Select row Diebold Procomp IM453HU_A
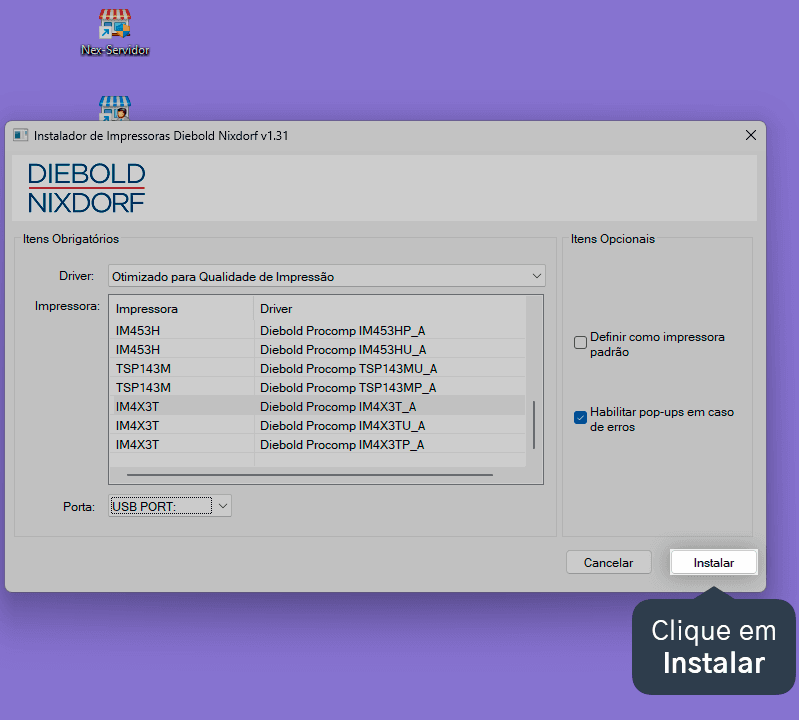 click(x=317, y=350)
